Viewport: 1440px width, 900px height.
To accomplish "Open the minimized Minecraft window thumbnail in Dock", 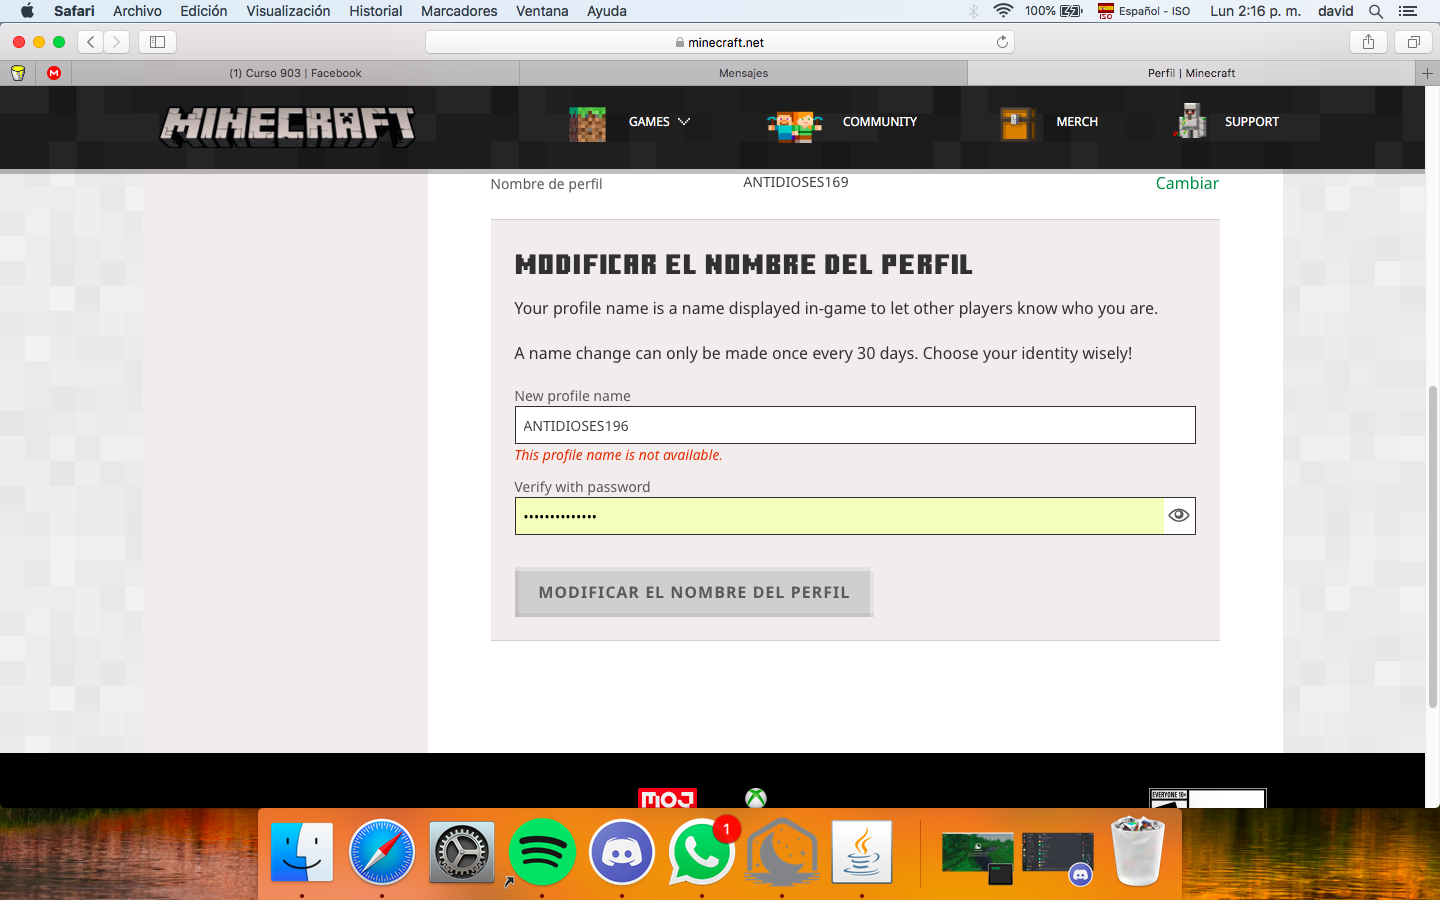I will pos(978,858).
